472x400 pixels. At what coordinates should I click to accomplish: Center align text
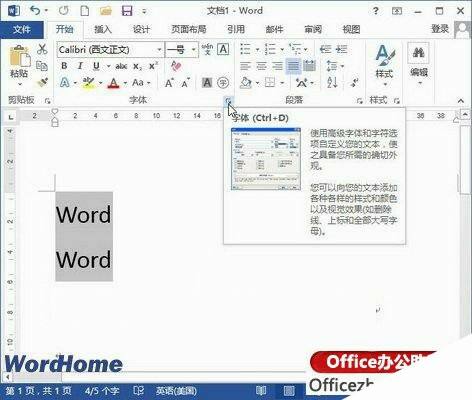coord(261,66)
